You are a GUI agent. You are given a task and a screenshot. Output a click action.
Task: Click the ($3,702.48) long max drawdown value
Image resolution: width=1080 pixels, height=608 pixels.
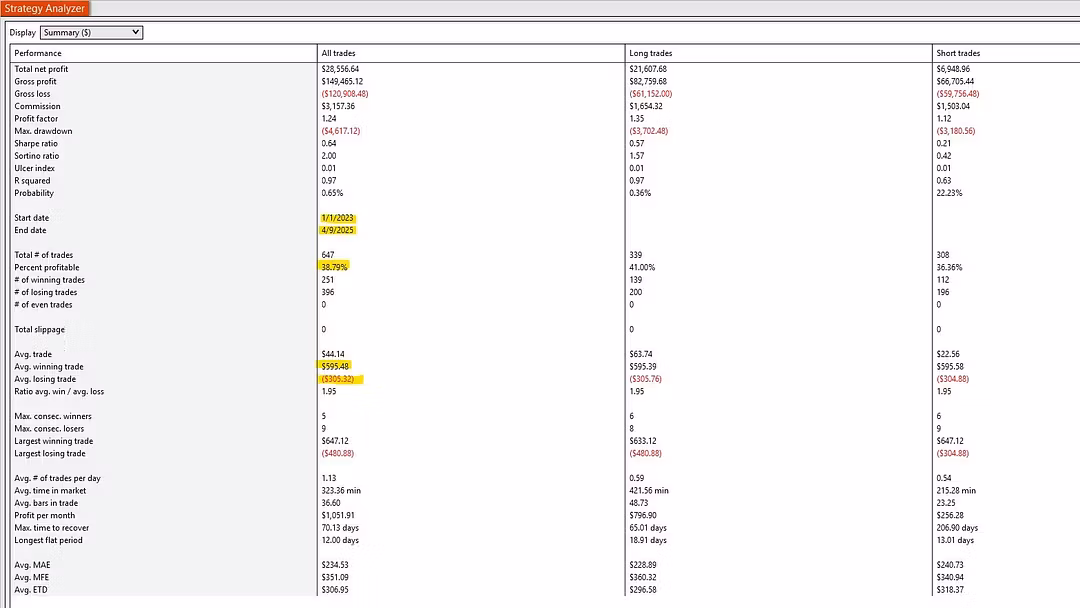click(649, 131)
